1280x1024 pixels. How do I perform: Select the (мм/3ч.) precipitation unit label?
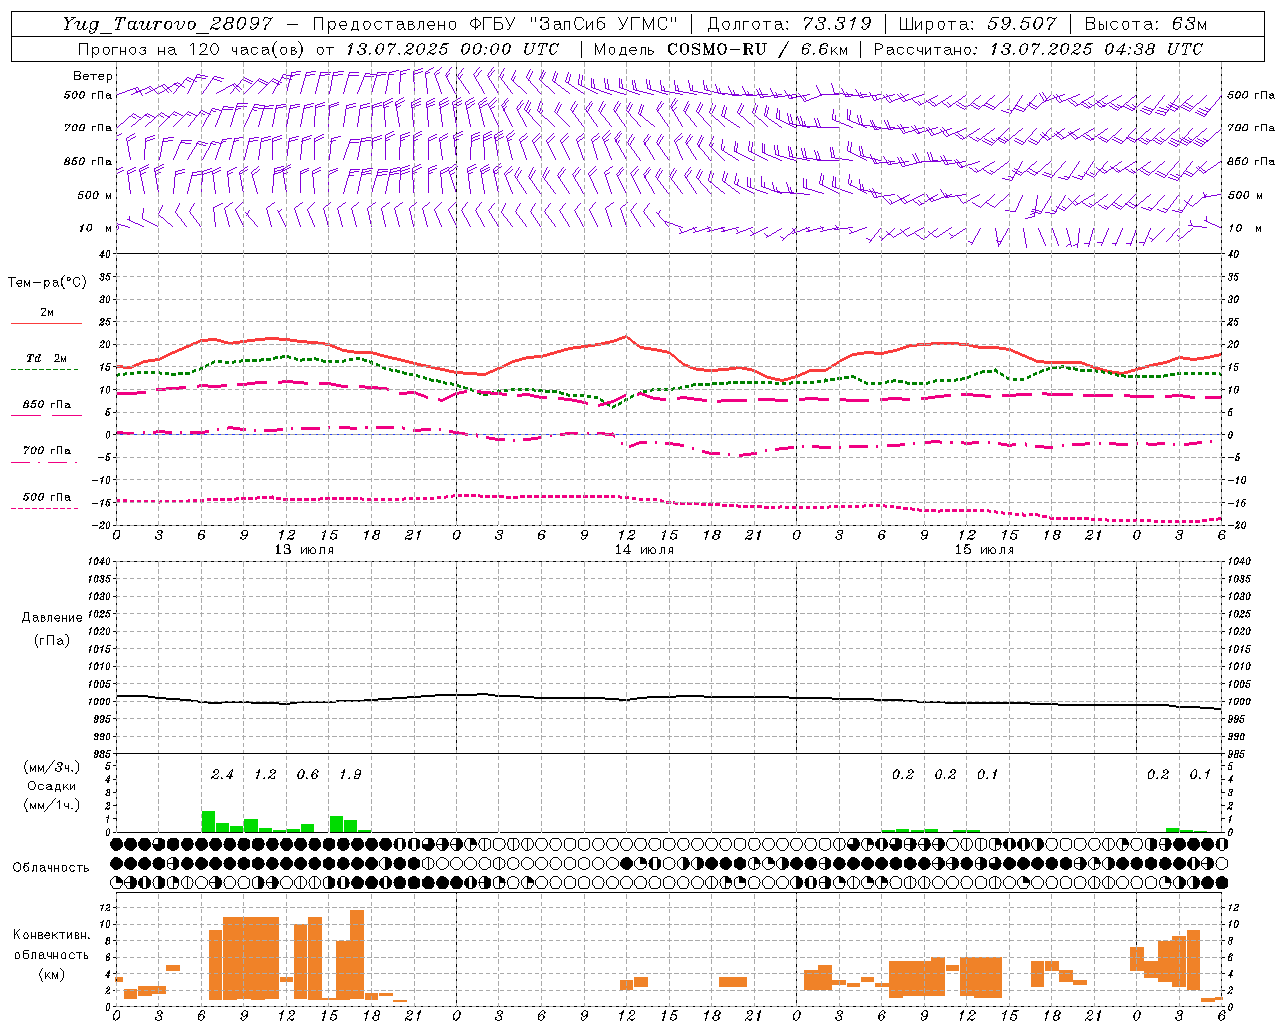pos(51,768)
